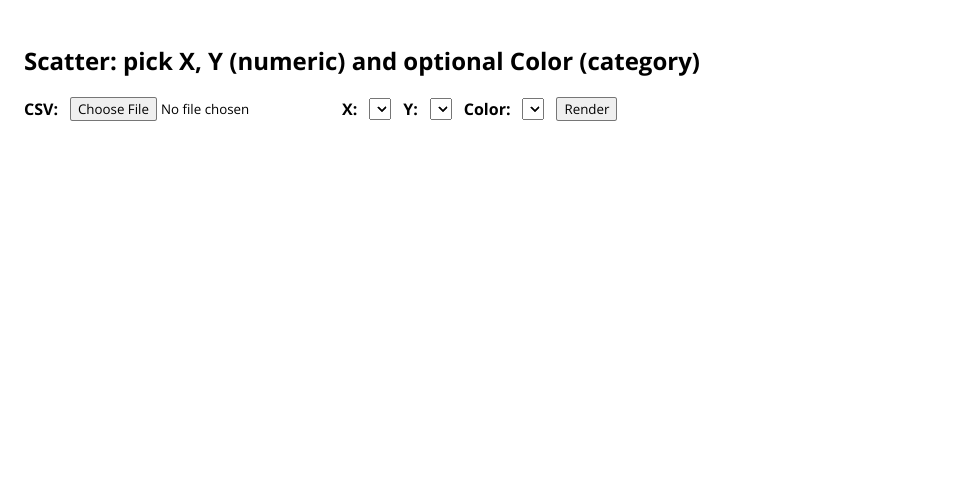This screenshot has width=960, height=500.
Task: Click the 'No file chosen' text
Action: click(205, 109)
